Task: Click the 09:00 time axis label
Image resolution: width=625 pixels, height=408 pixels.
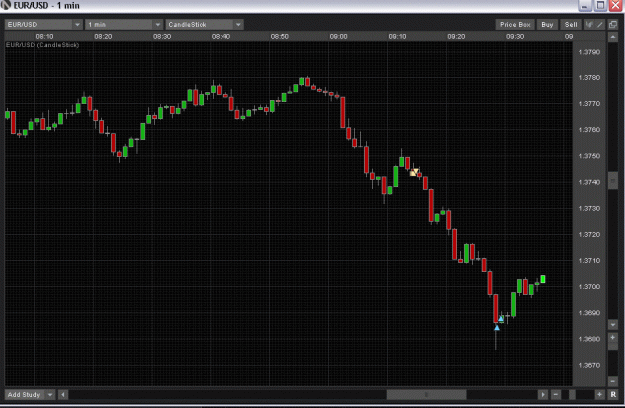Action: (338, 36)
